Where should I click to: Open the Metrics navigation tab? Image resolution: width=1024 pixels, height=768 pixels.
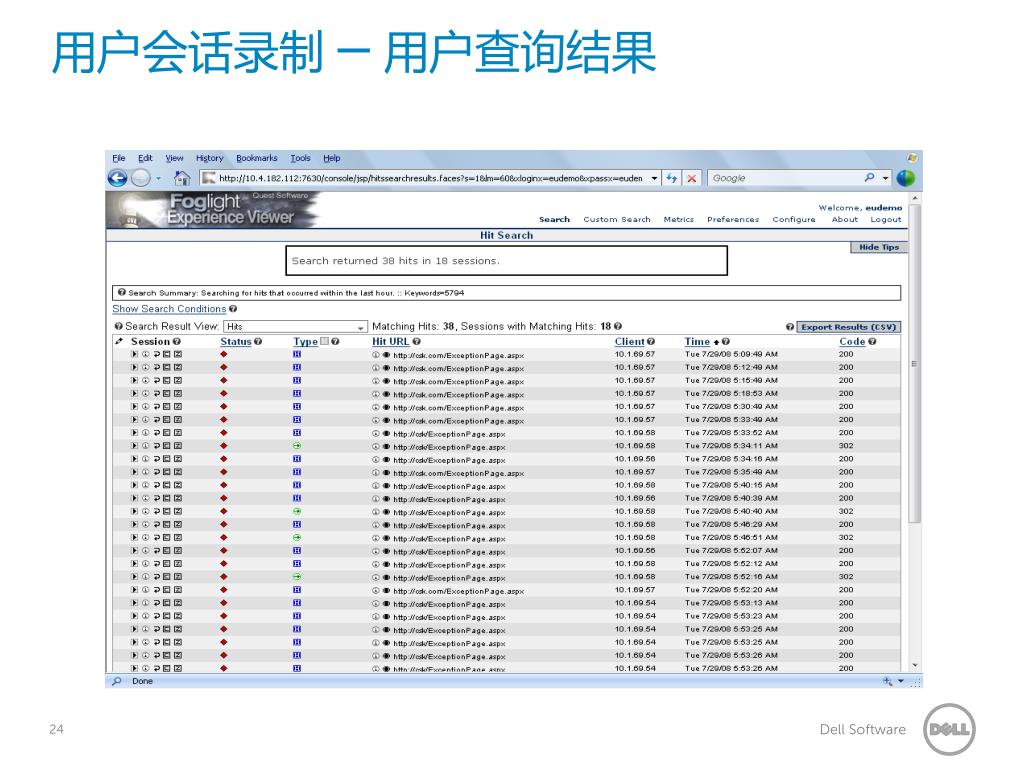679,219
